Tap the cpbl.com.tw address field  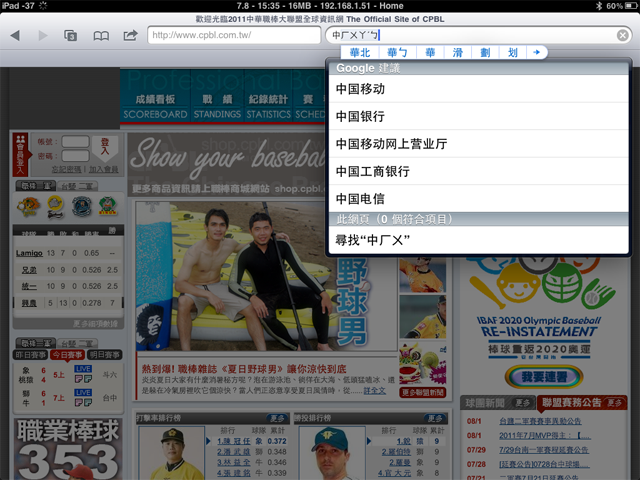pos(234,35)
